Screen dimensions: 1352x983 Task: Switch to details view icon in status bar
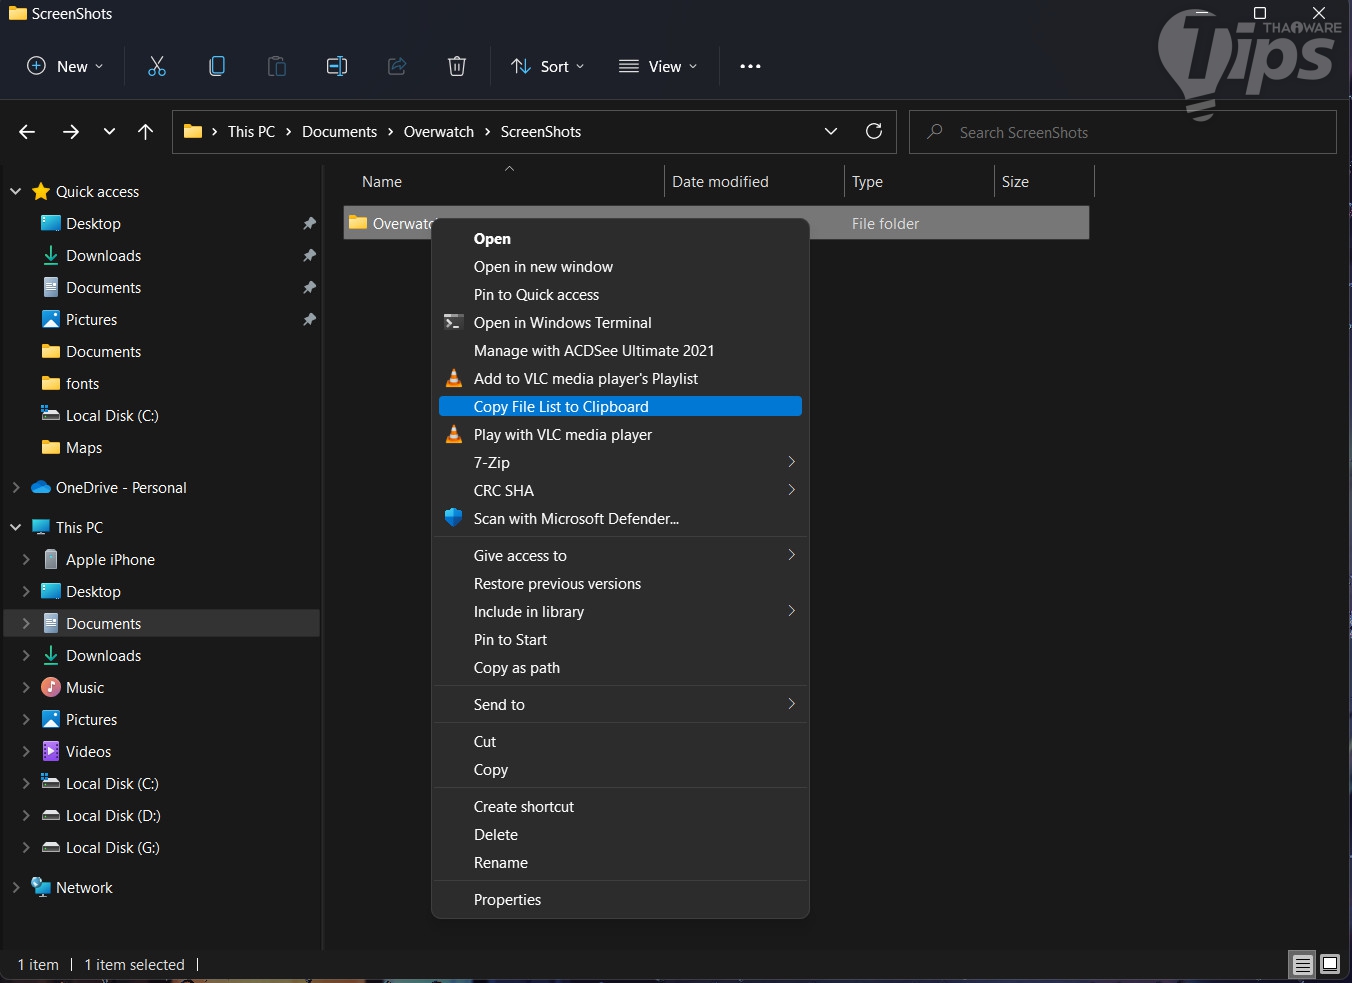1302,964
